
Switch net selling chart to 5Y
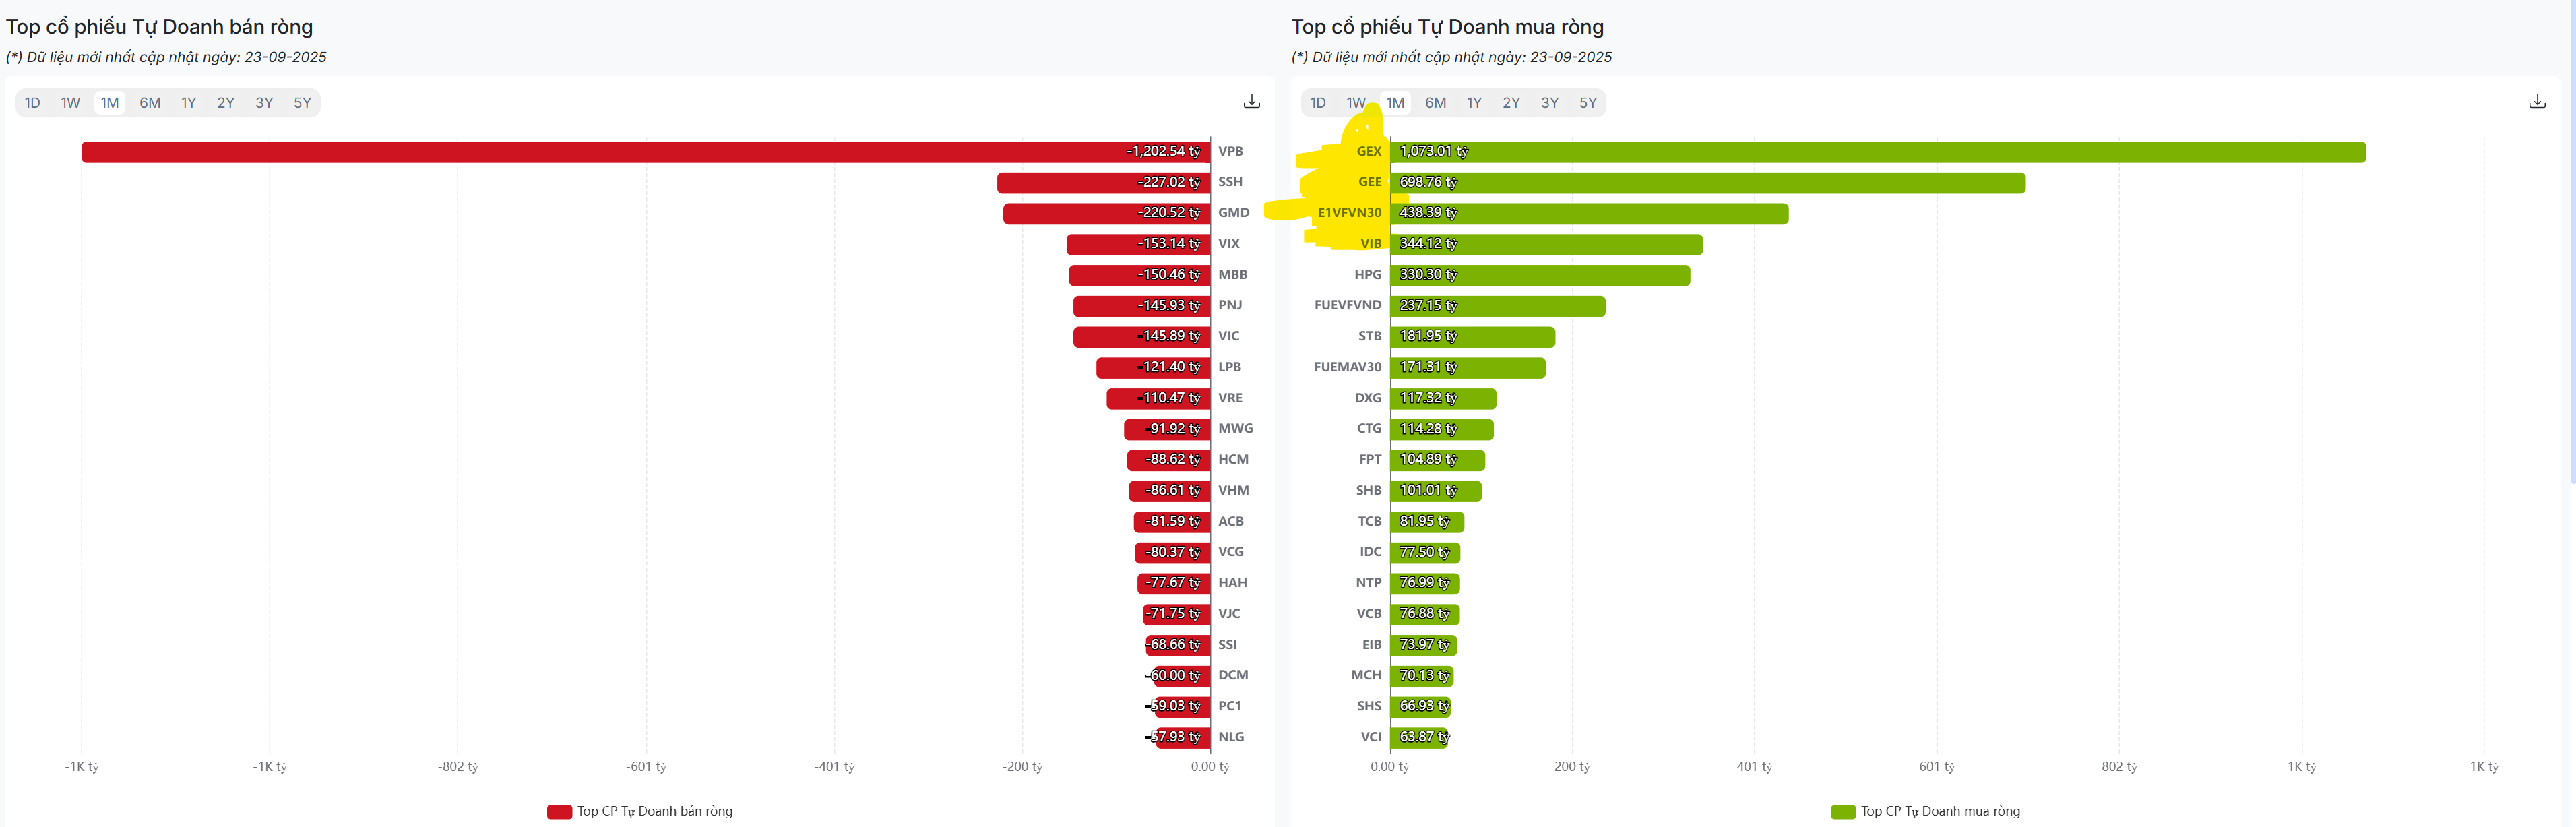coord(302,103)
